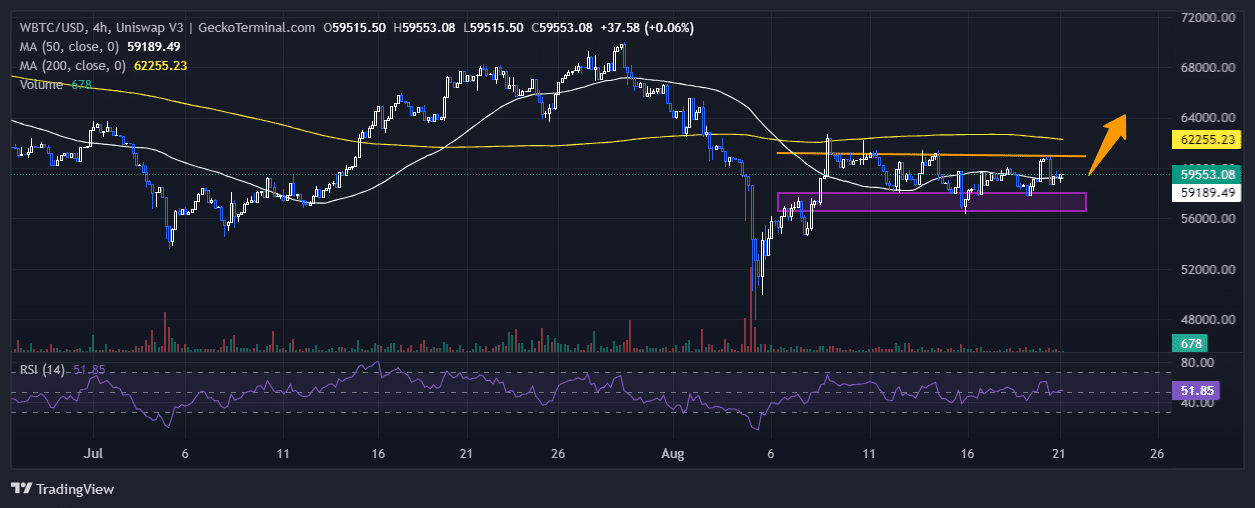Screen dimensions: 1255x508
Task: Click the Aug label on time axis
Action: (x=673, y=453)
